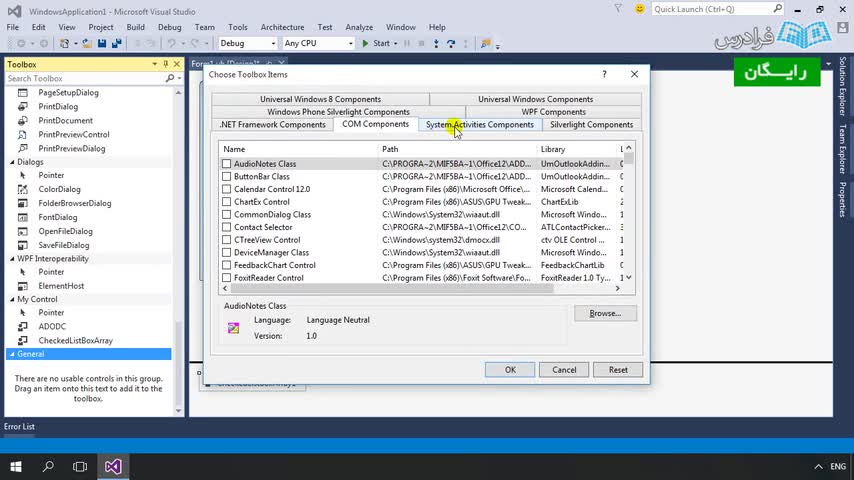
Task: Check DeviceManager Class checkbox
Action: 227,252
